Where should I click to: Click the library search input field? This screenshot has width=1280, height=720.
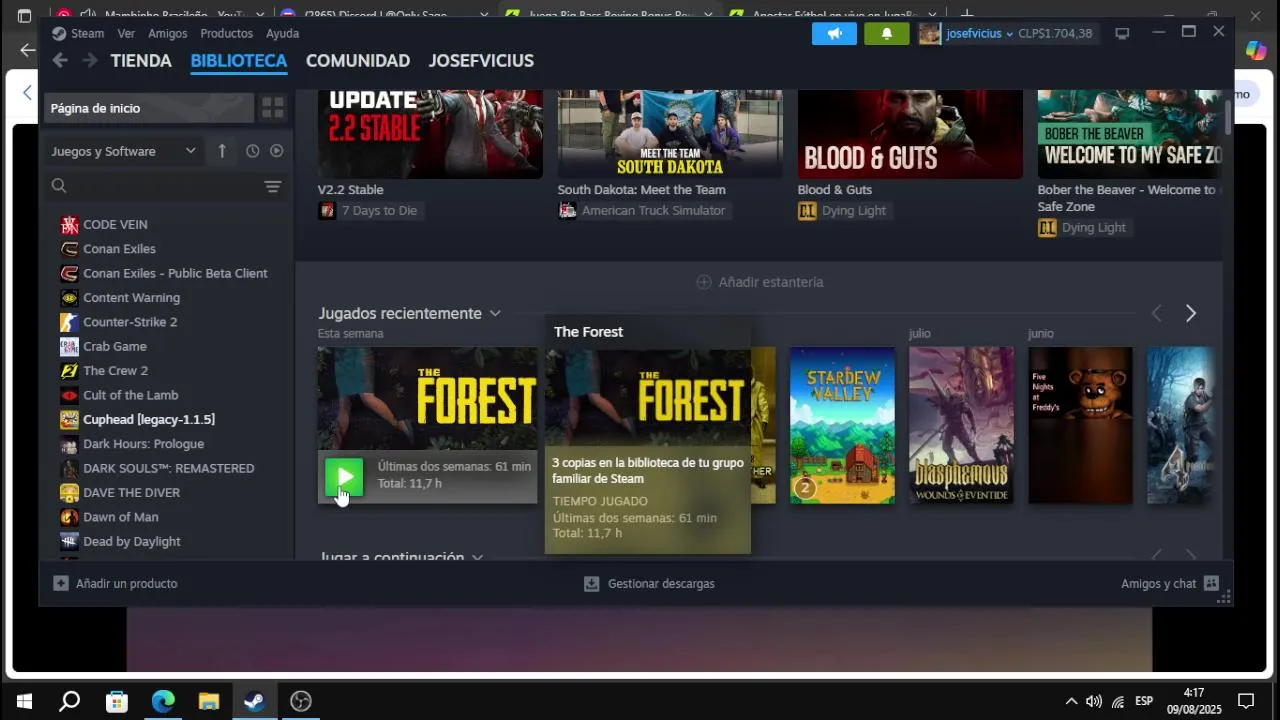165,186
